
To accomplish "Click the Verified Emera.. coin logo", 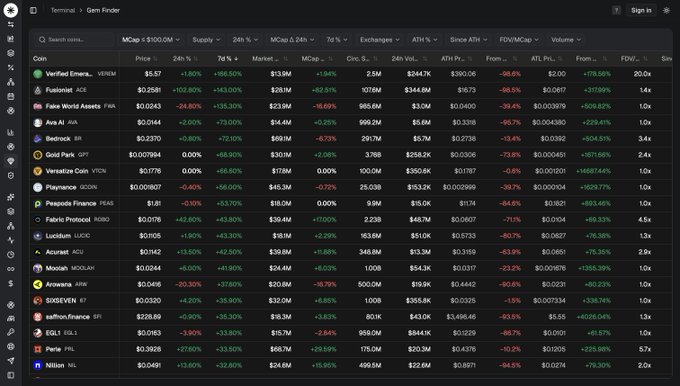I will click(38, 74).
